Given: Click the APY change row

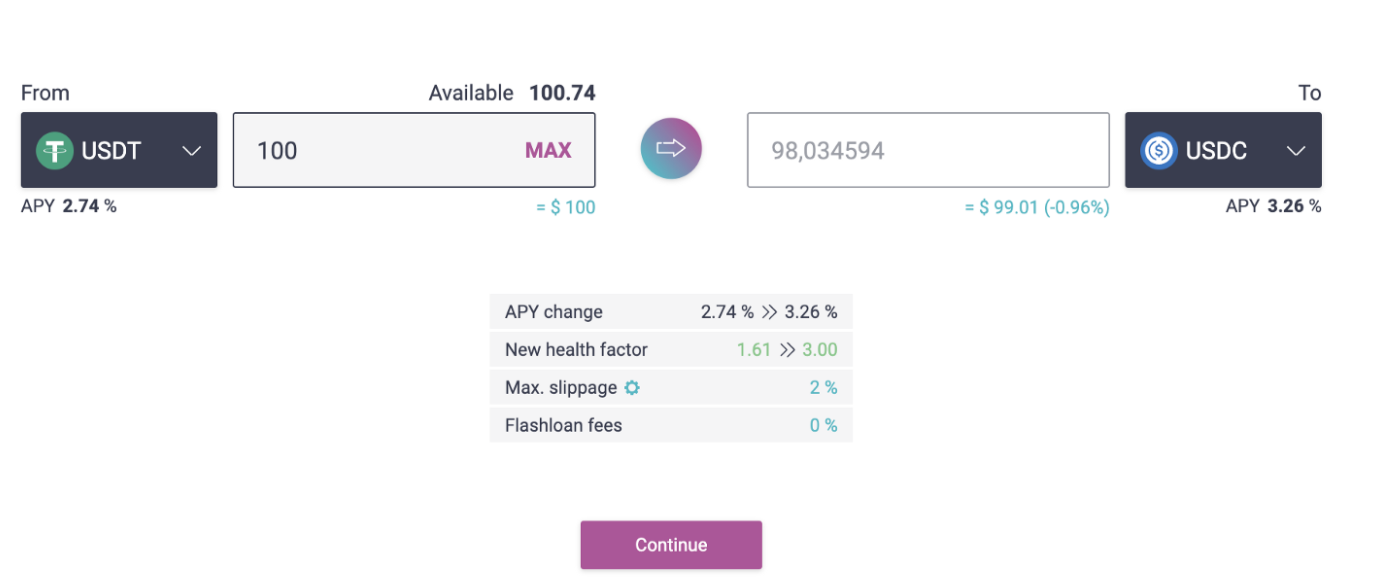Looking at the screenshot, I should [670, 312].
